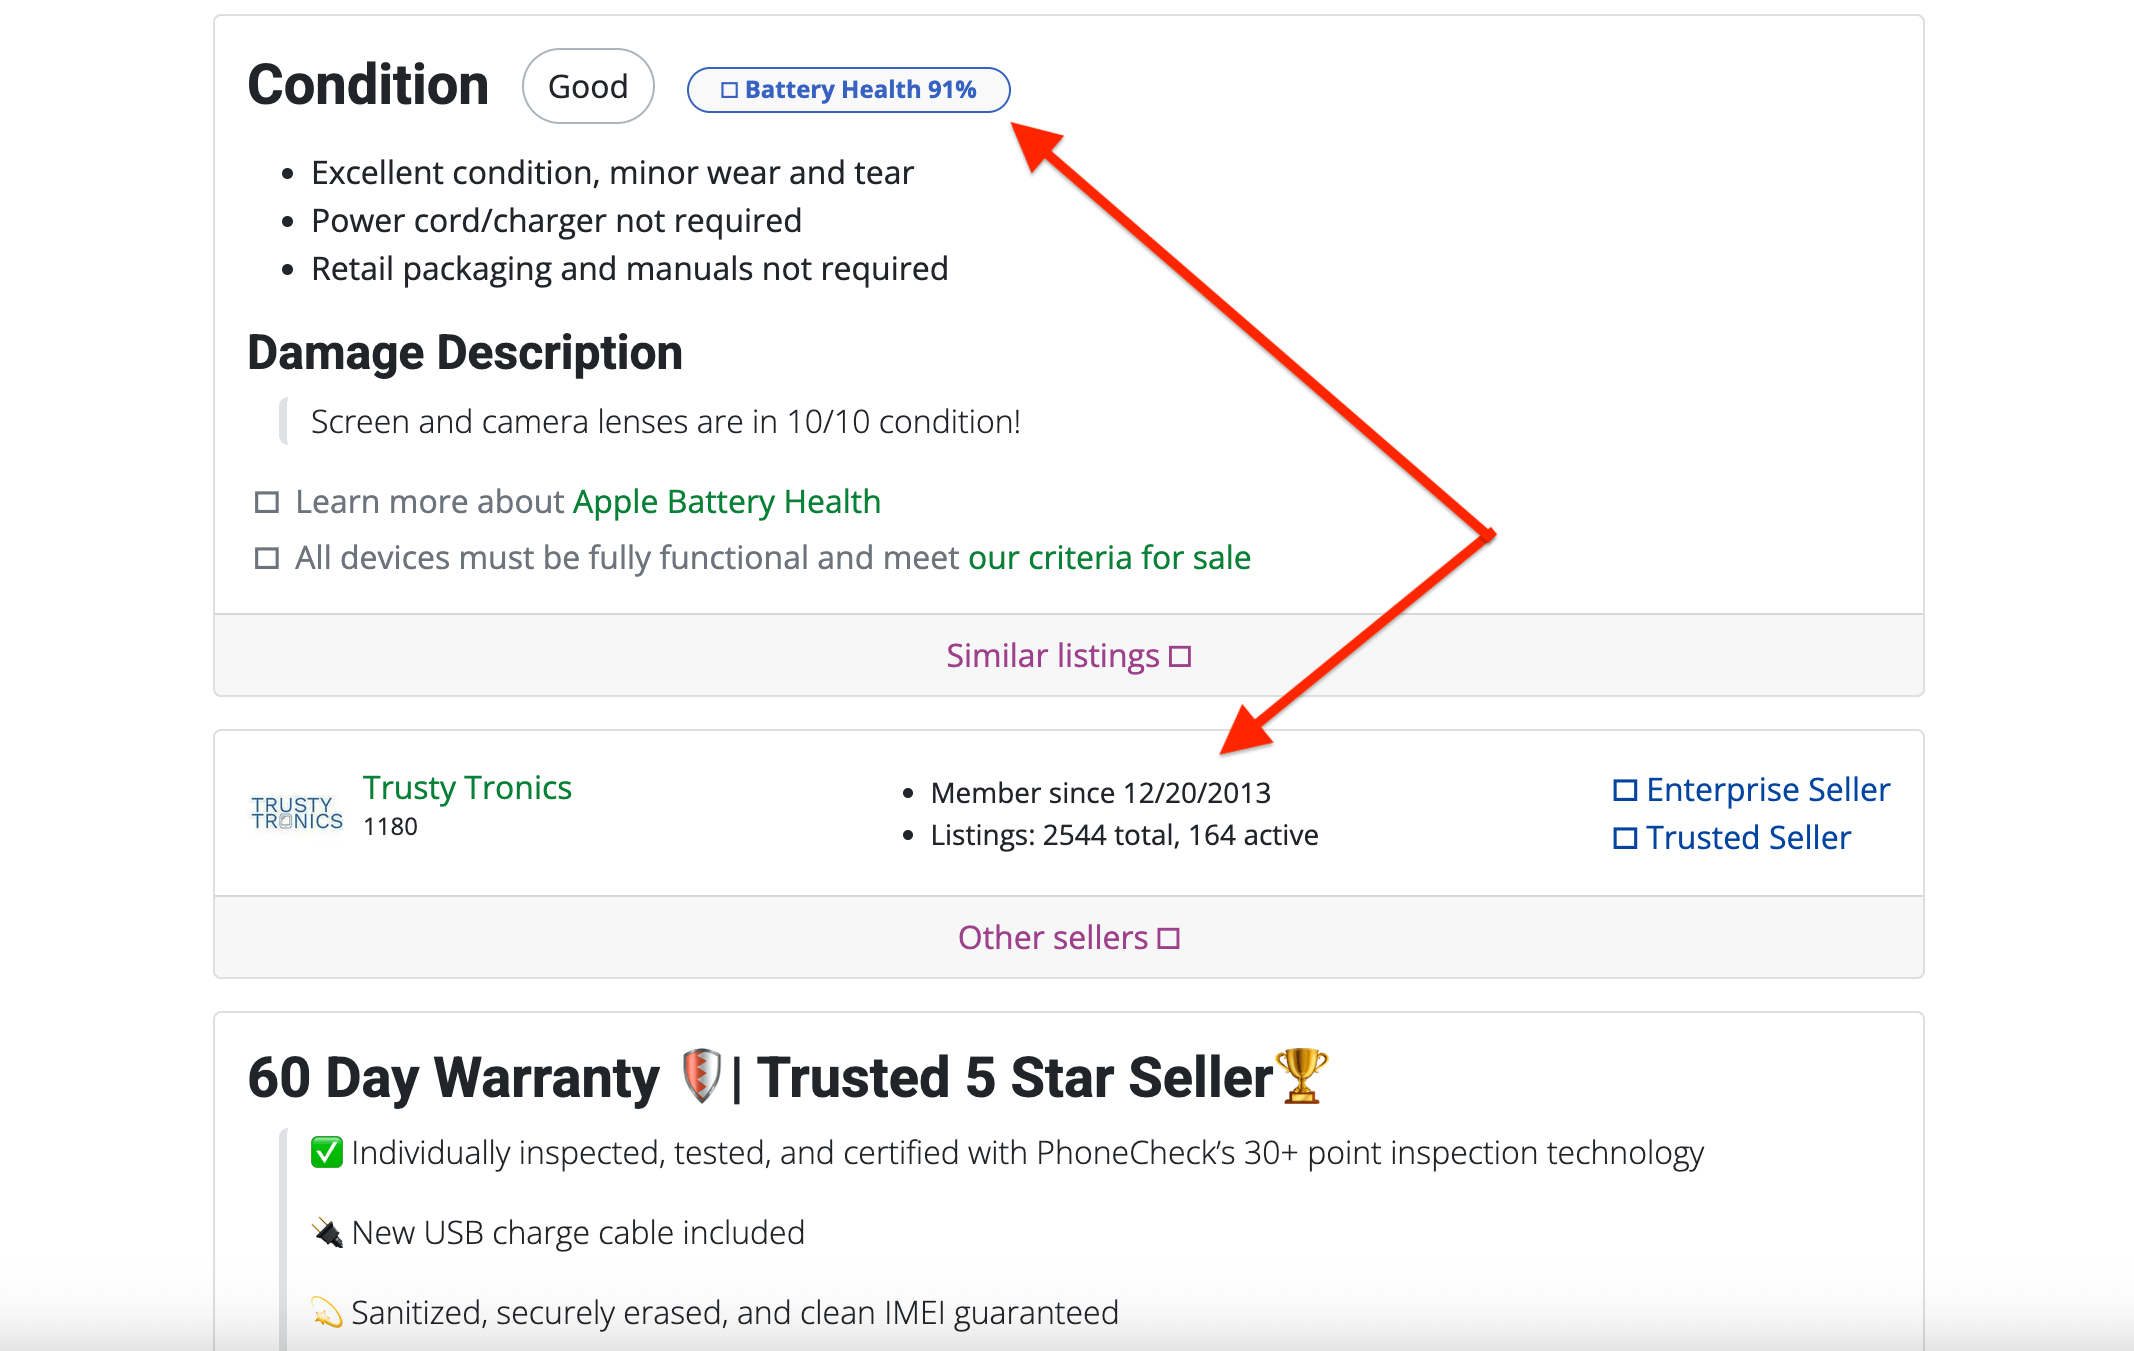Click the icon inside the Battery Health badge

pyautogui.click(x=729, y=90)
